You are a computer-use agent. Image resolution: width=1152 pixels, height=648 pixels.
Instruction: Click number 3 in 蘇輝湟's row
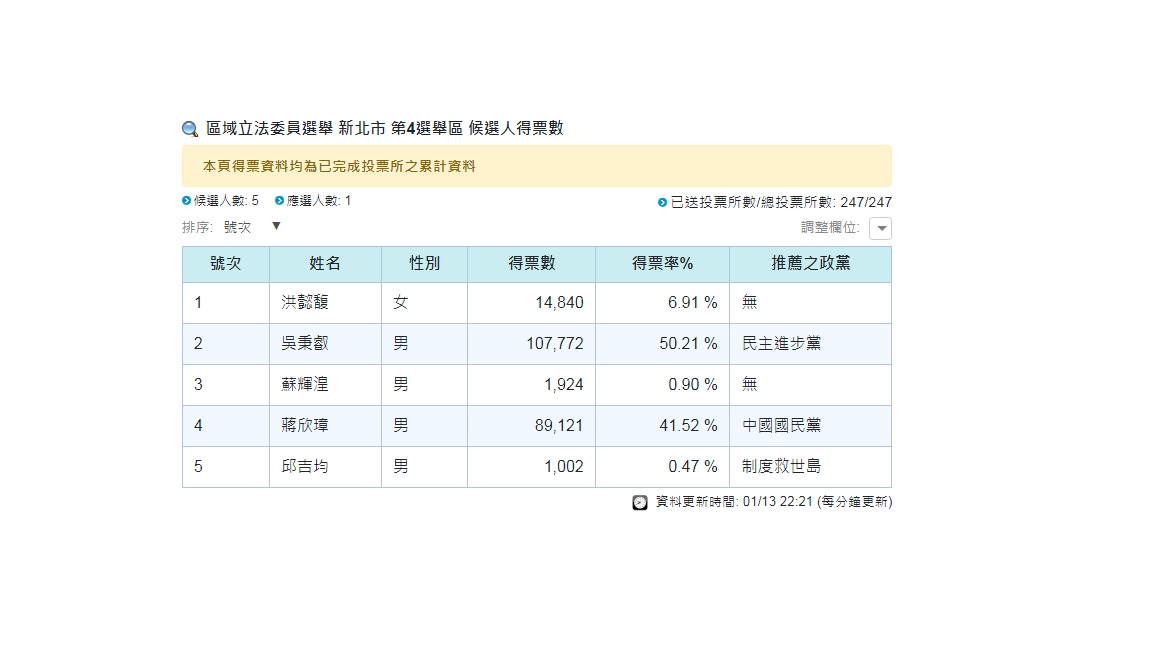pyautogui.click(x=198, y=385)
